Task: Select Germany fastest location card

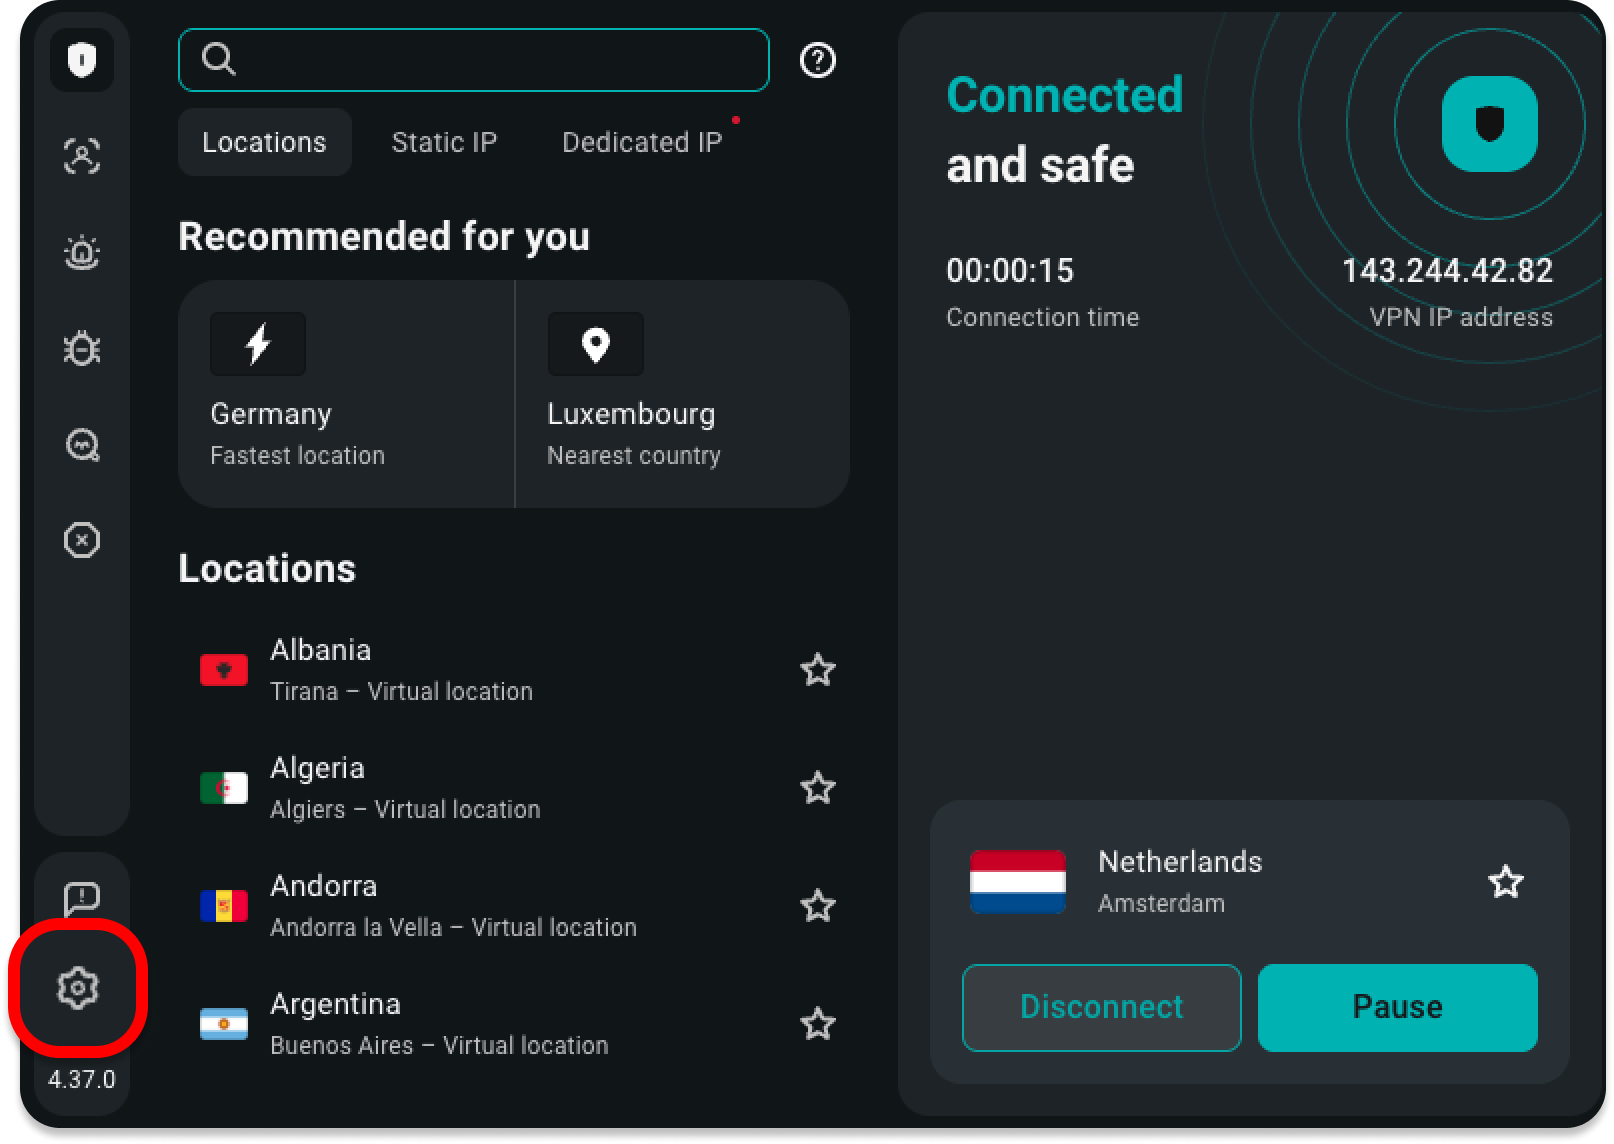Action: [x=346, y=394]
